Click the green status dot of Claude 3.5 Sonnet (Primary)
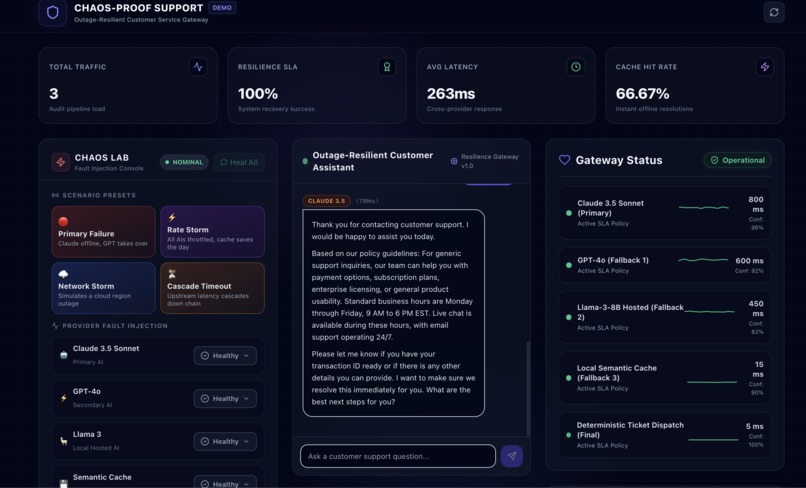The image size is (806, 488). coord(569,213)
